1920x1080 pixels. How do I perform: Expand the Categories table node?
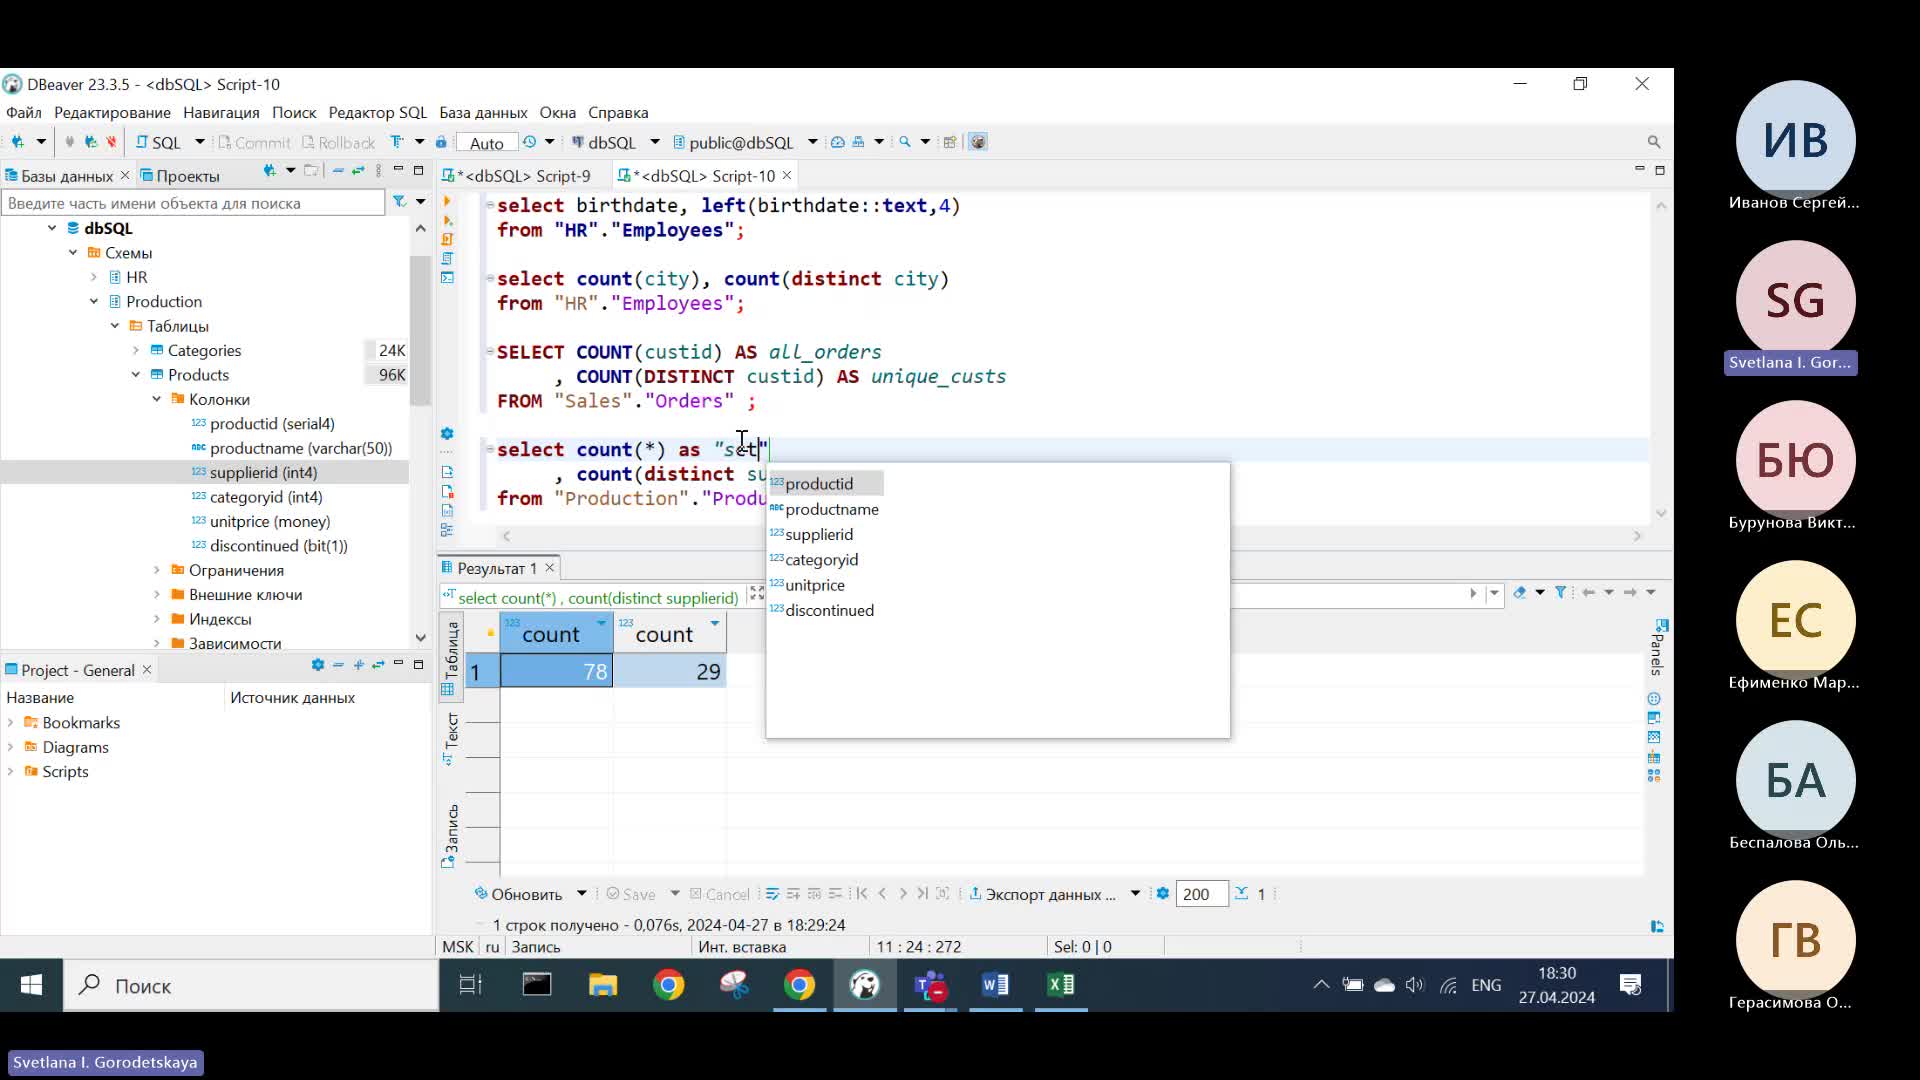click(x=136, y=350)
